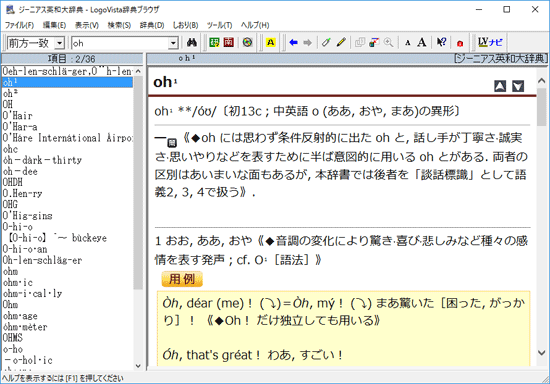Open the しおり(B) menu

point(186,25)
